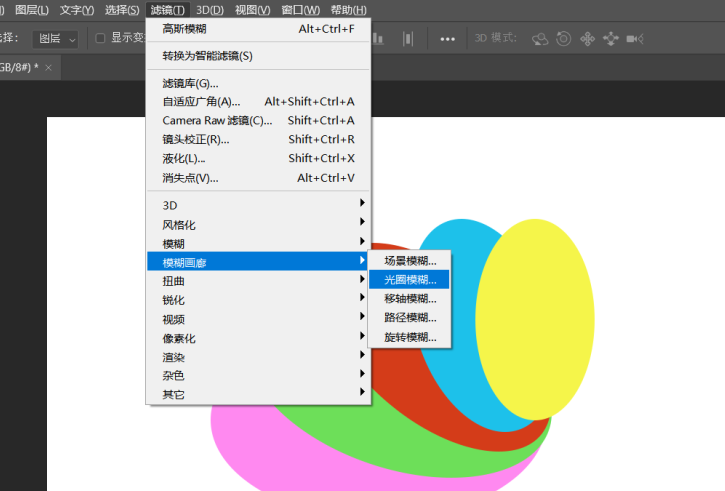Screen dimensions: 725x491
Task: Open 自适应广角(A)... filter
Action: click(x=258, y=102)
